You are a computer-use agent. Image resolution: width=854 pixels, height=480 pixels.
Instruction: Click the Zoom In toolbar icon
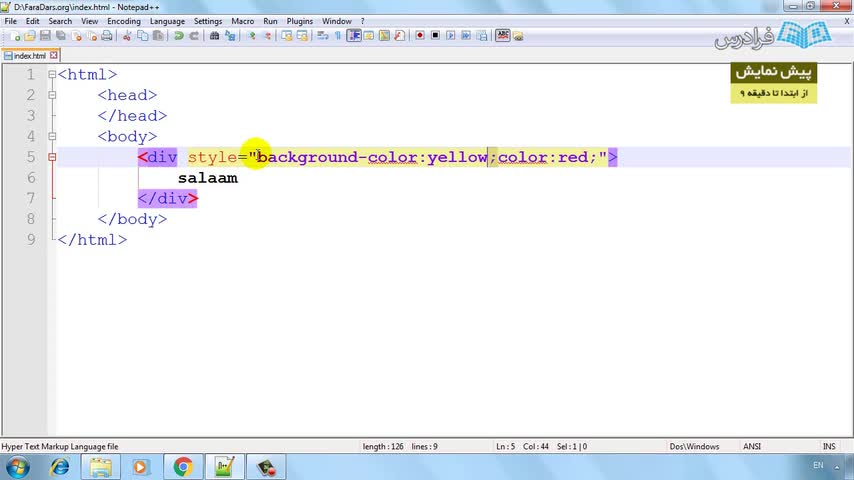(252, 36)
